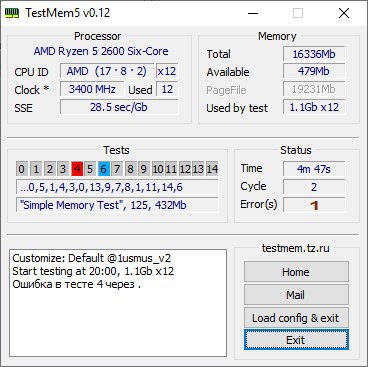This screenshot has height=367, width=368.
Task: Click the Used threads value 12
Action: click(167, 89)
